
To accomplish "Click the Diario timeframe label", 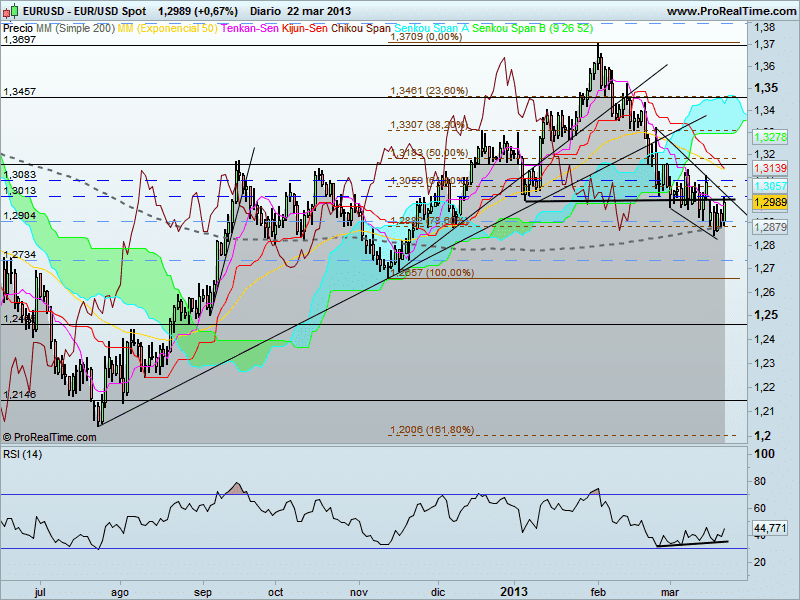I will pyautogui.click(x=265, y=11).
